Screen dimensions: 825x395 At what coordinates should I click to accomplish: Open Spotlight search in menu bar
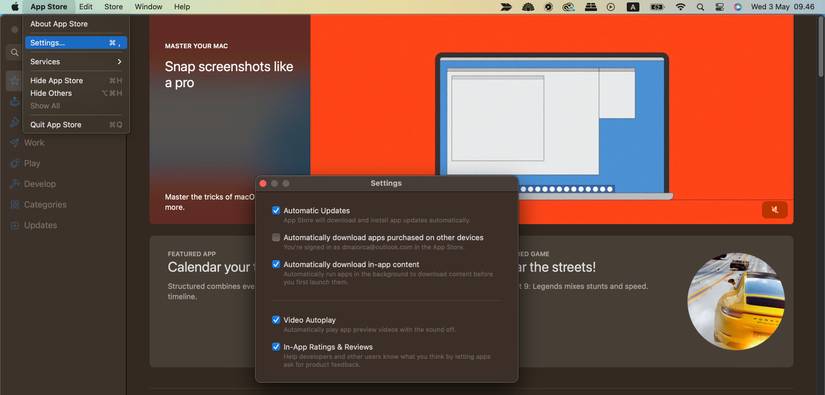[700, 7]
